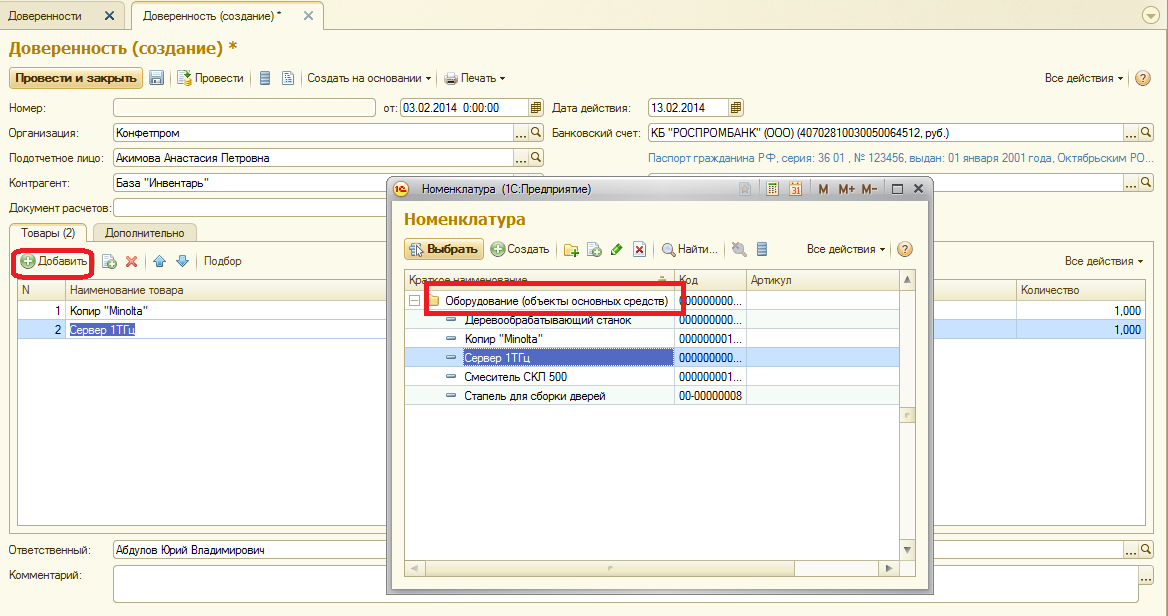Click copy item icon in Номенклатура toolbar
This screenshot has width=1168, height=616.
594,250
